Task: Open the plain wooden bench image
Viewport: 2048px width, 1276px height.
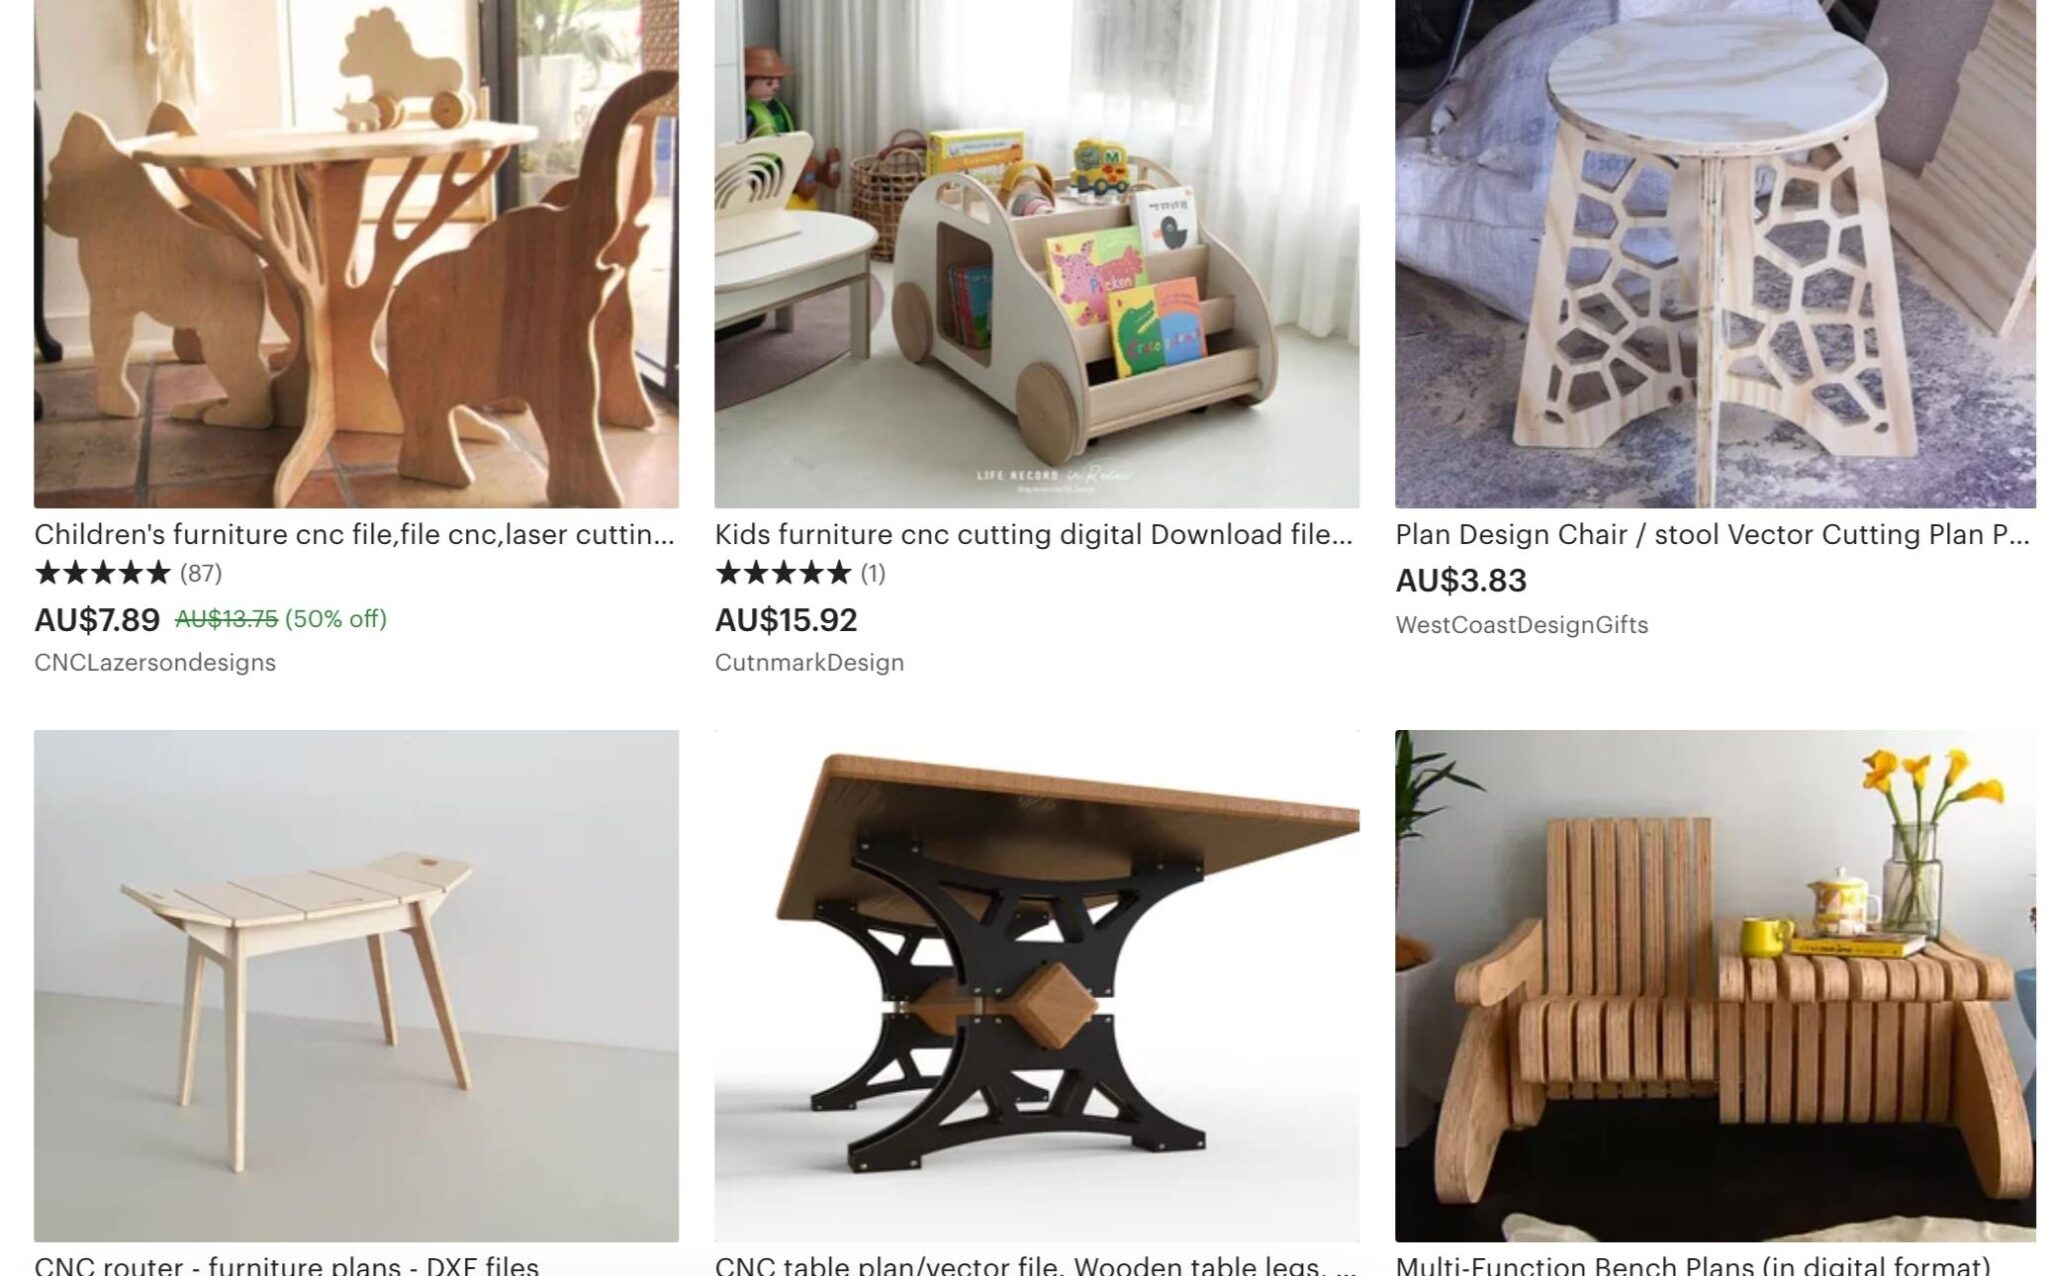Action: point(356,986)
